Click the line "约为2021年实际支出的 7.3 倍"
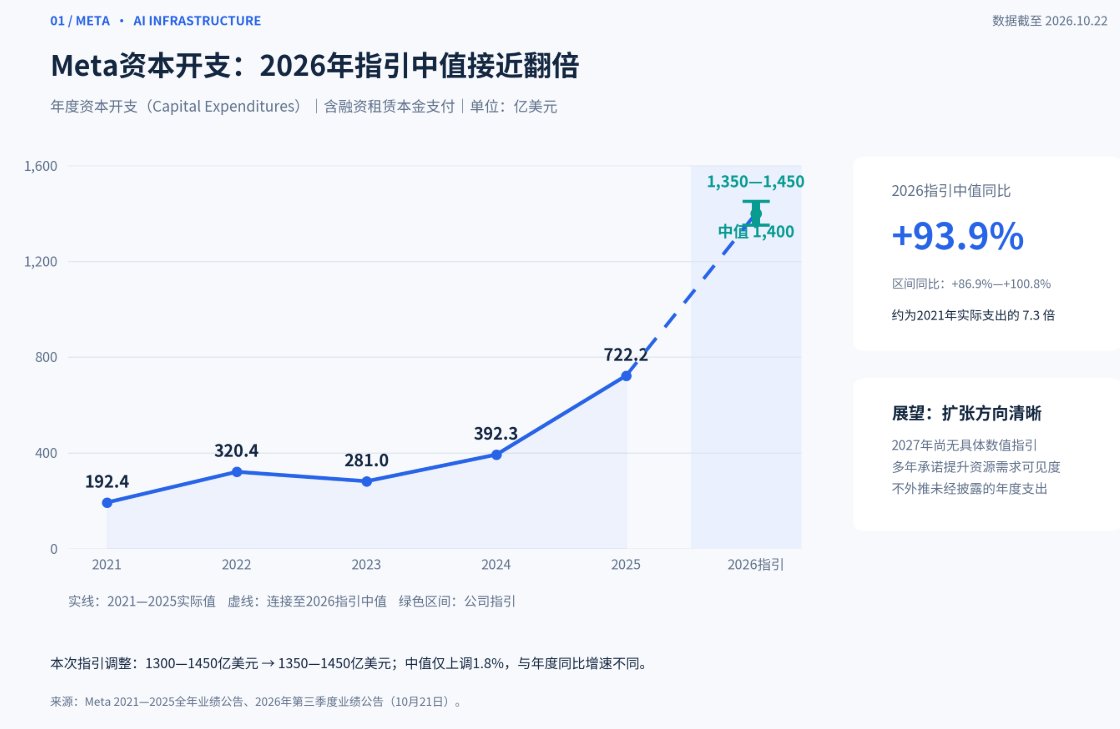Image resolution: width=1120 pixels, height=729 pixels. click(x=973, y=315)
